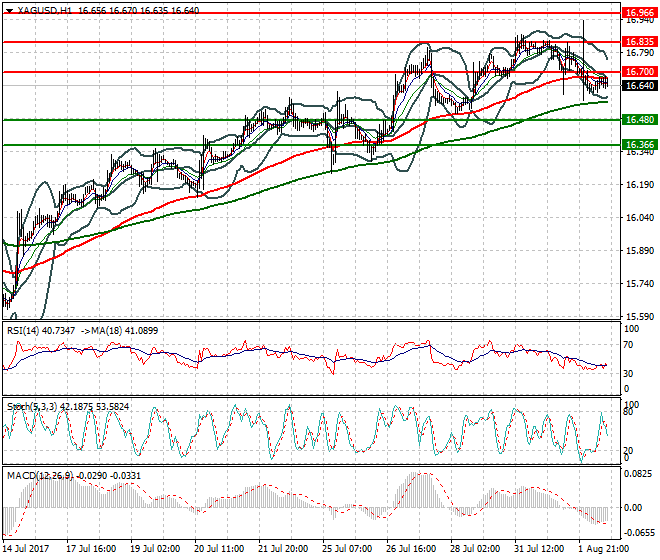Click the 31 Jul 12:00 time label
Viewport: 660px width, 560px height.
click(x=539, y=549)
